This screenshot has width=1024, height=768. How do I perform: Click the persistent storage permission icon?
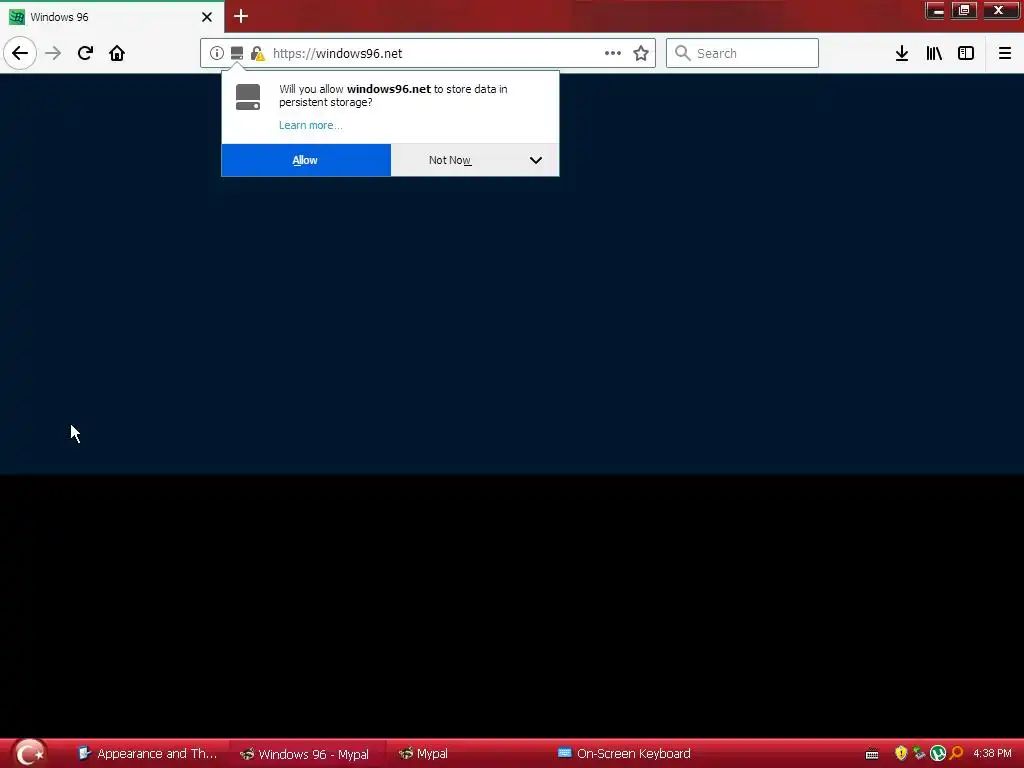pos(237,53)
